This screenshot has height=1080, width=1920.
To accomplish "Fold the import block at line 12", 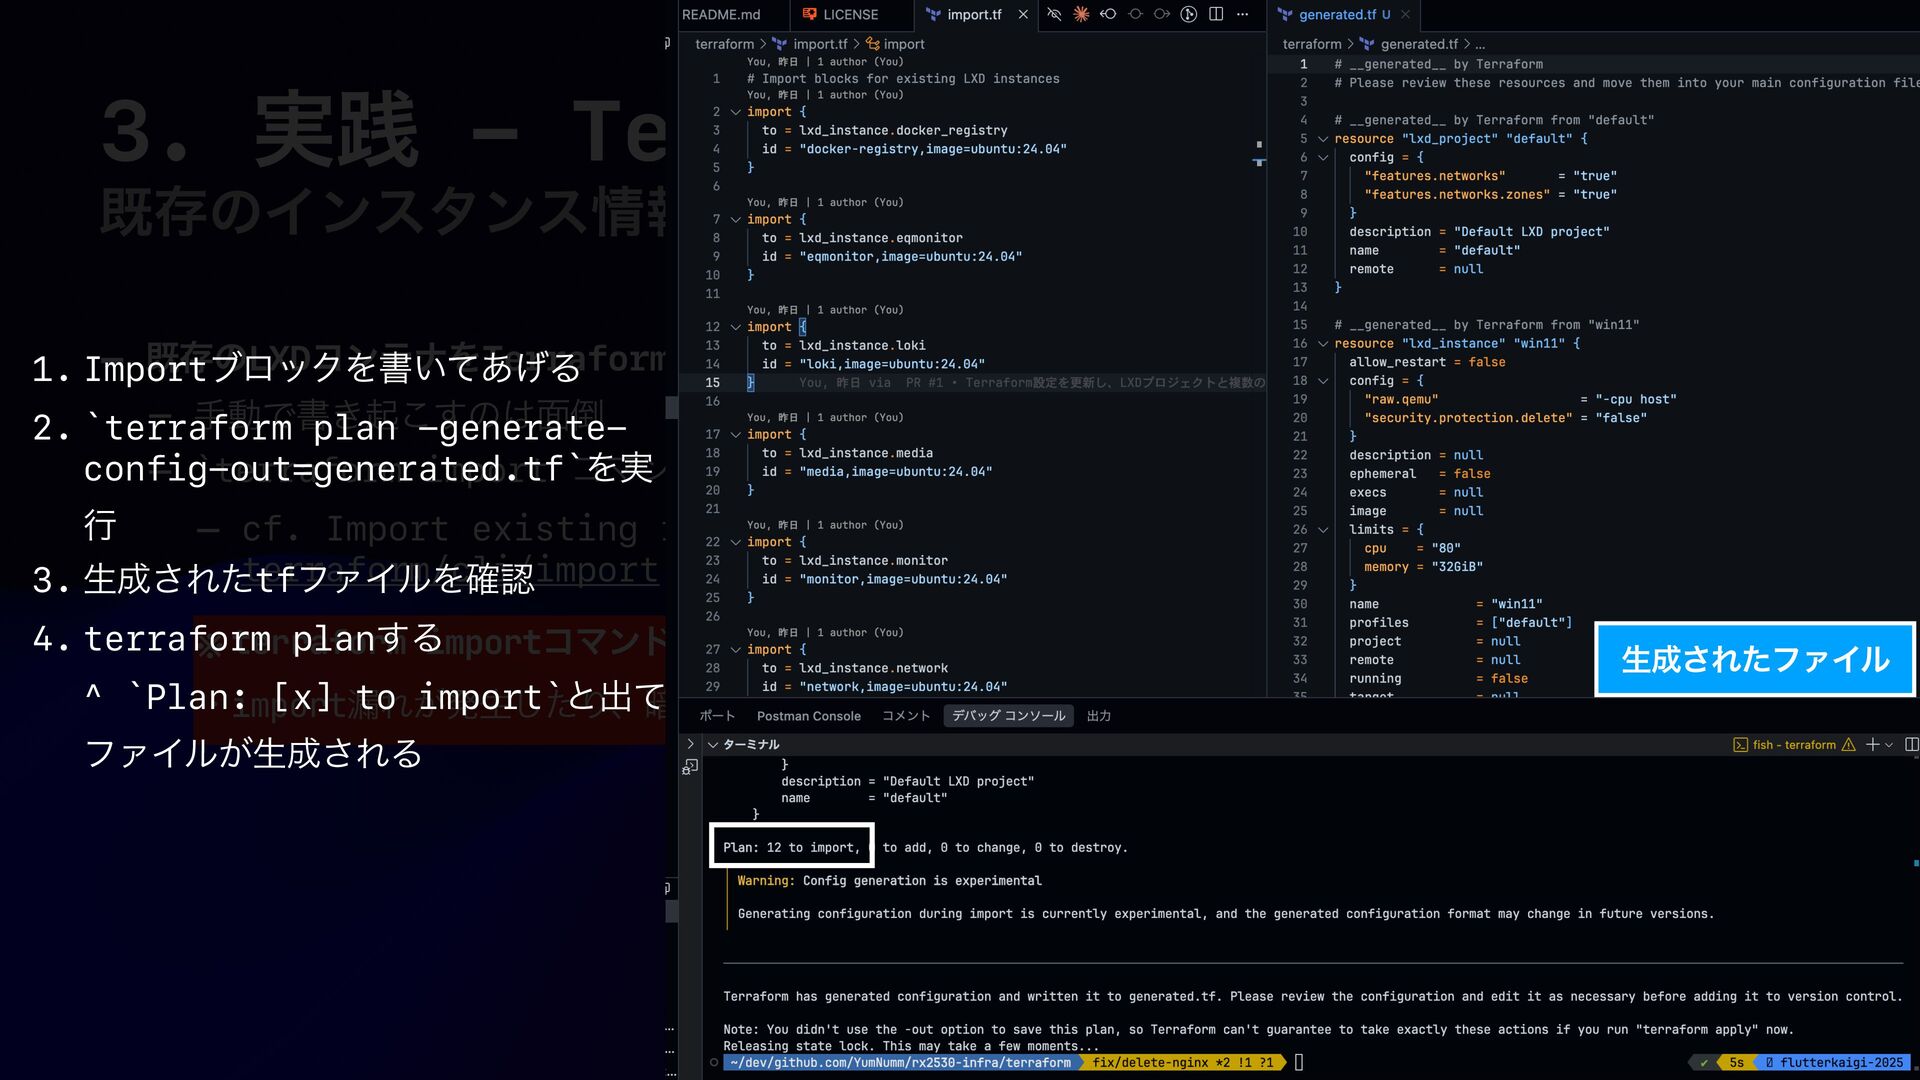I will click(x=736, y=327).
